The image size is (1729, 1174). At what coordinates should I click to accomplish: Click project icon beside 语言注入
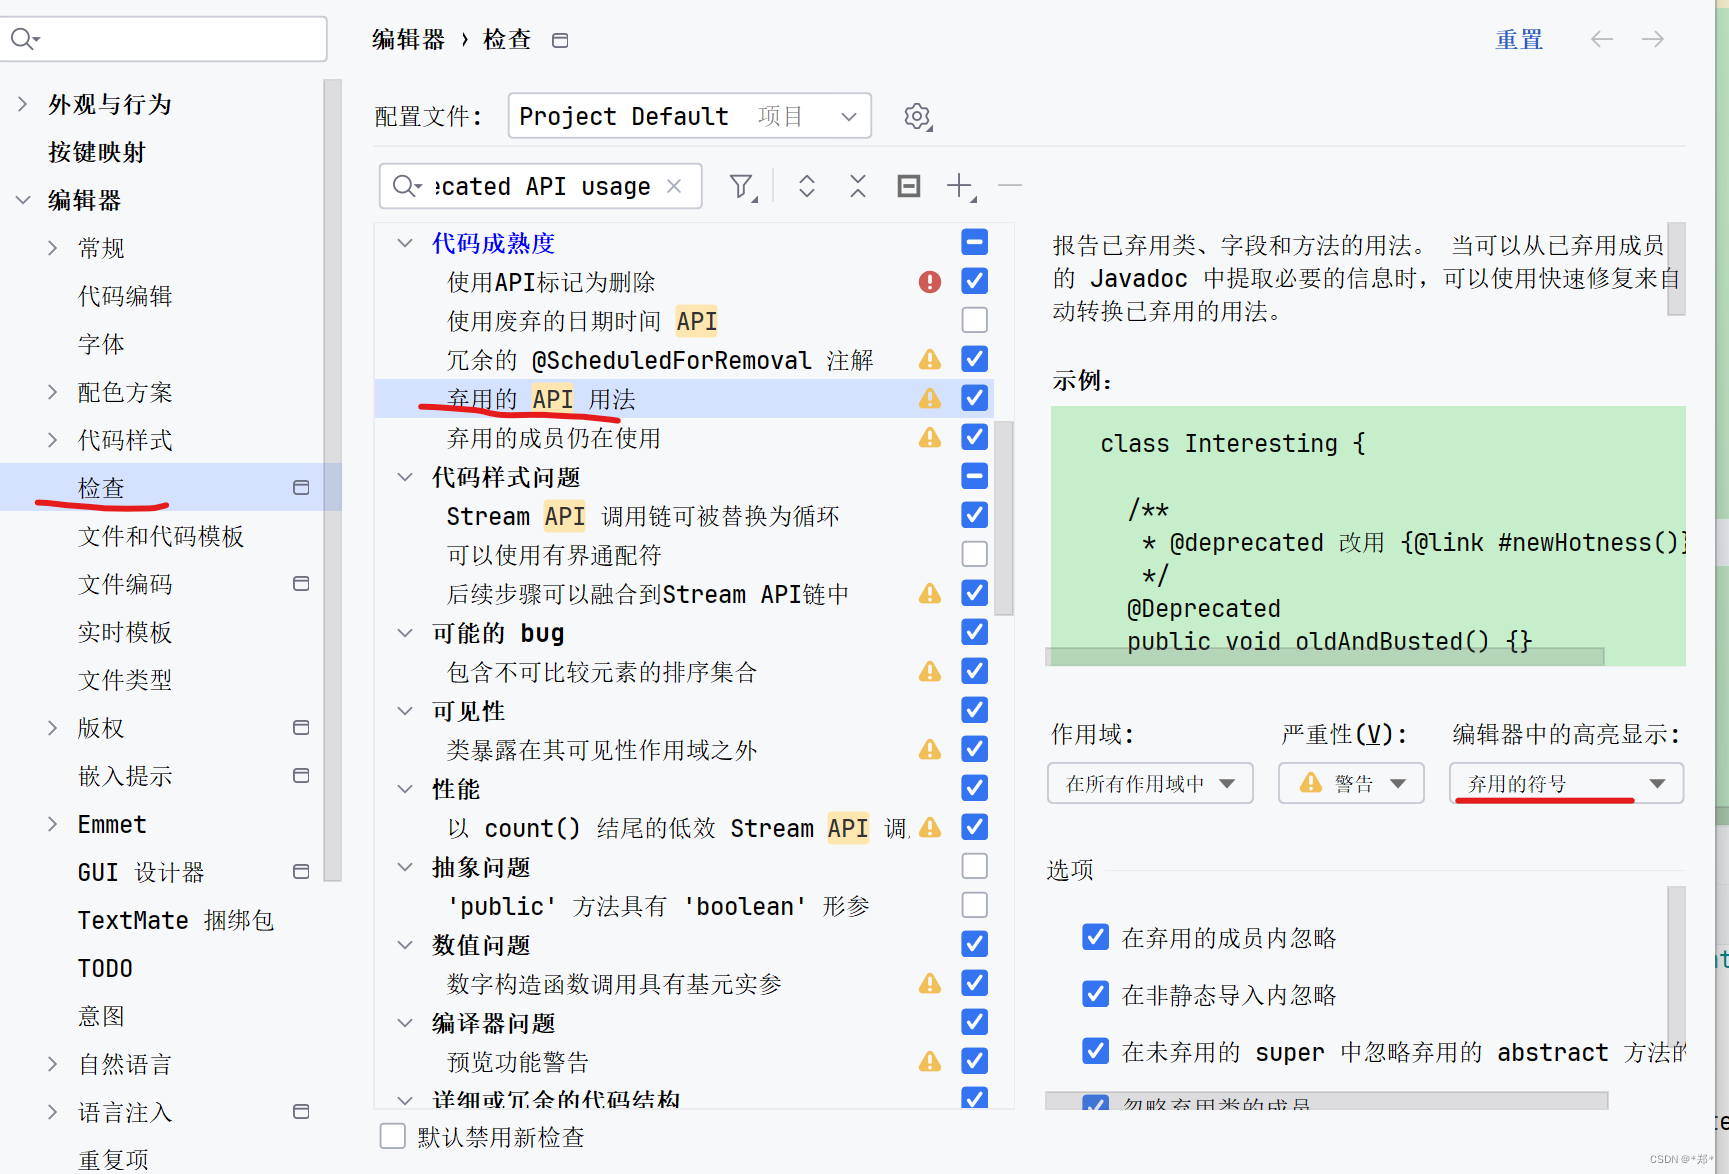[301, 1111]
